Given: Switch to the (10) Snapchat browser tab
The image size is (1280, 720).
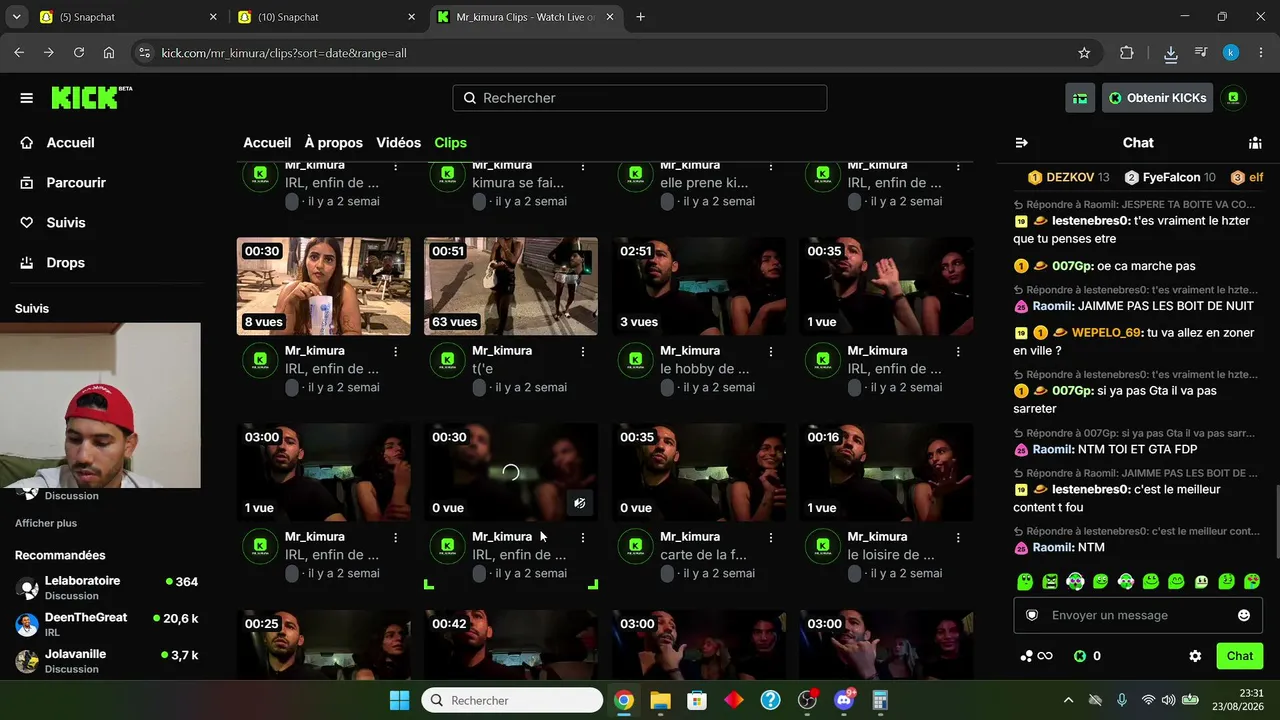Looking at the screenshot, I should pos(325,17).
